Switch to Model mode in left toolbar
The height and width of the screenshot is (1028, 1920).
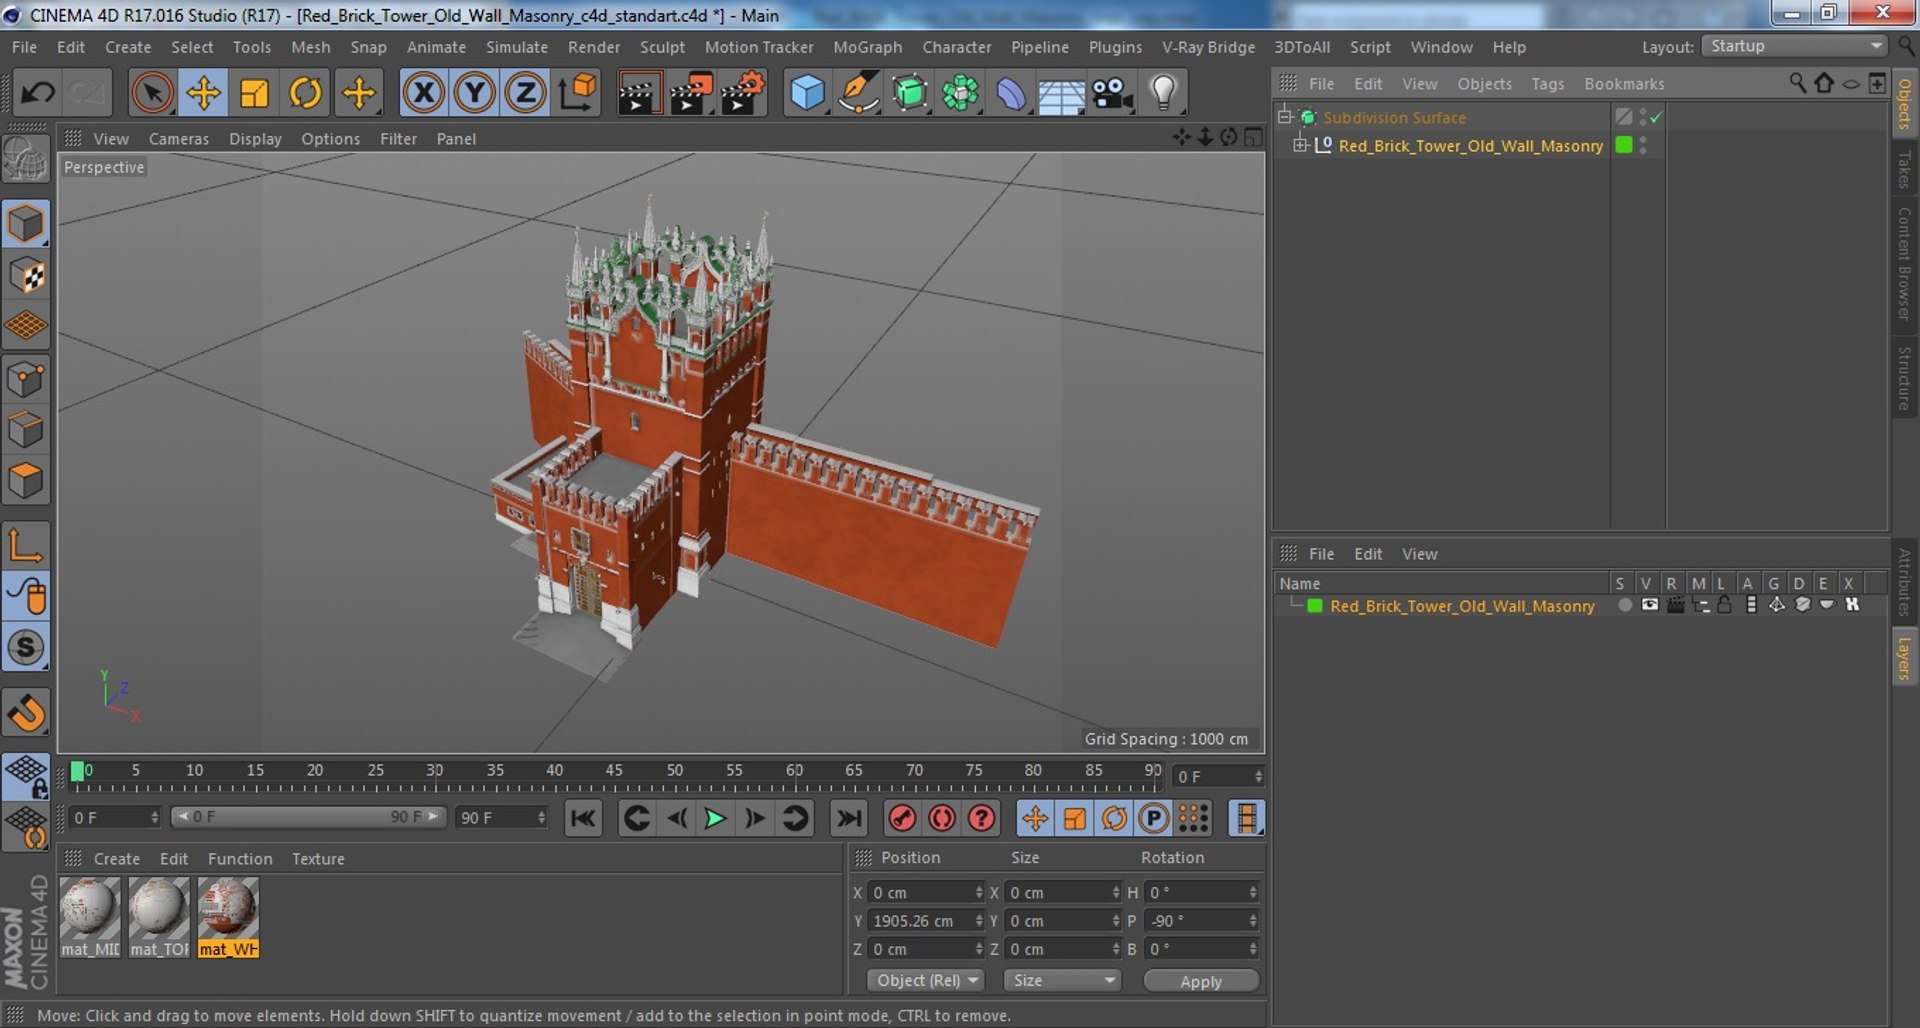pyautogui.click(x=26, y=224)
